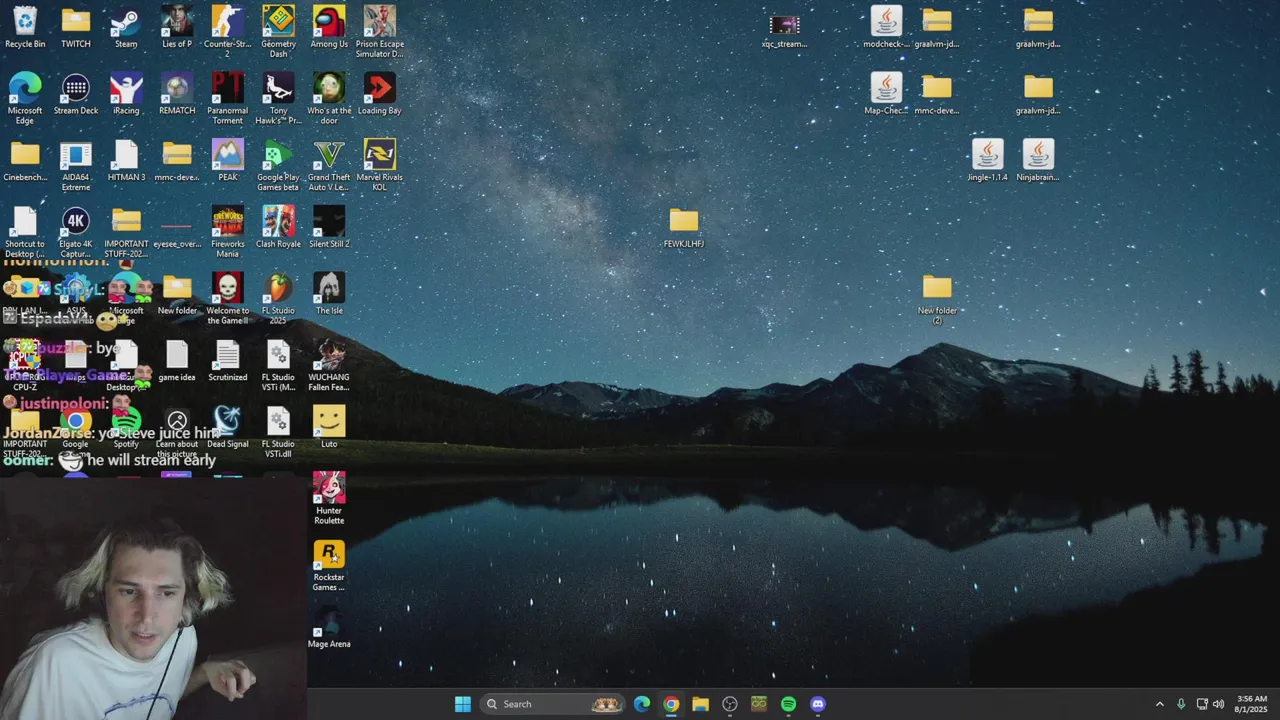The width and height of the screenshot is (1280, 720).
Task: Select the Marvel Rivals KOL shortcut
Action: pyautogui.click(x=380, y=165)
